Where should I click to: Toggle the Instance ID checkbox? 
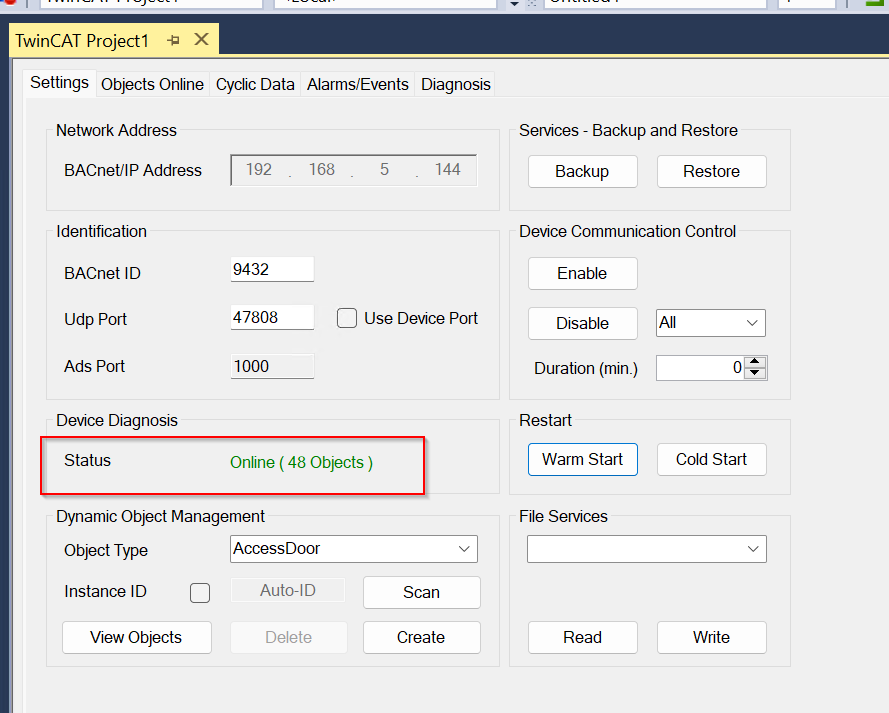pyautogui.click(x=200, y=593)
